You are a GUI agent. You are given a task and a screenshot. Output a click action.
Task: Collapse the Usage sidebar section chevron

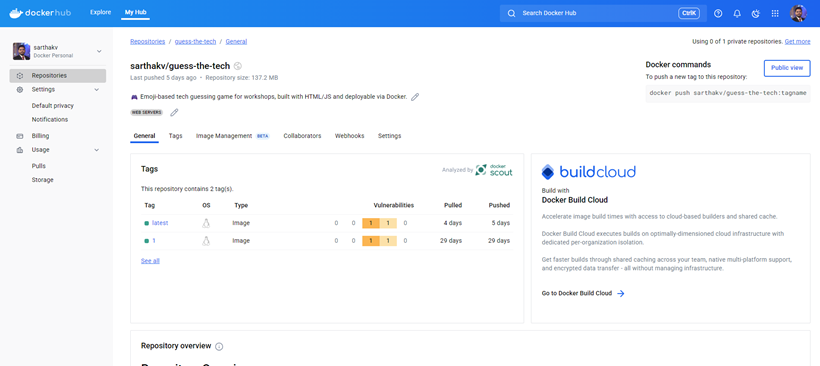96,150
